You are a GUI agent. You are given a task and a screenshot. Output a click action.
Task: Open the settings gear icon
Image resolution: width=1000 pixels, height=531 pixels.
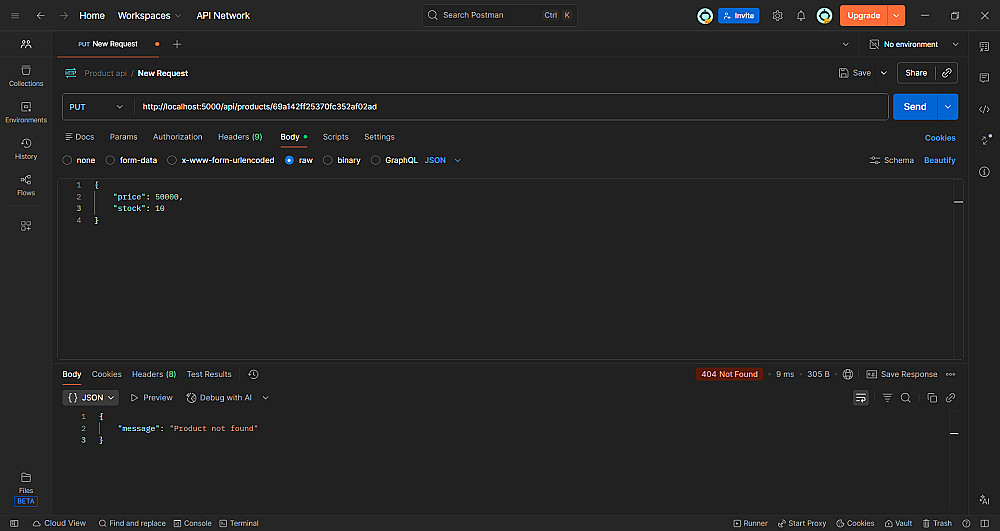pos(777,16)
